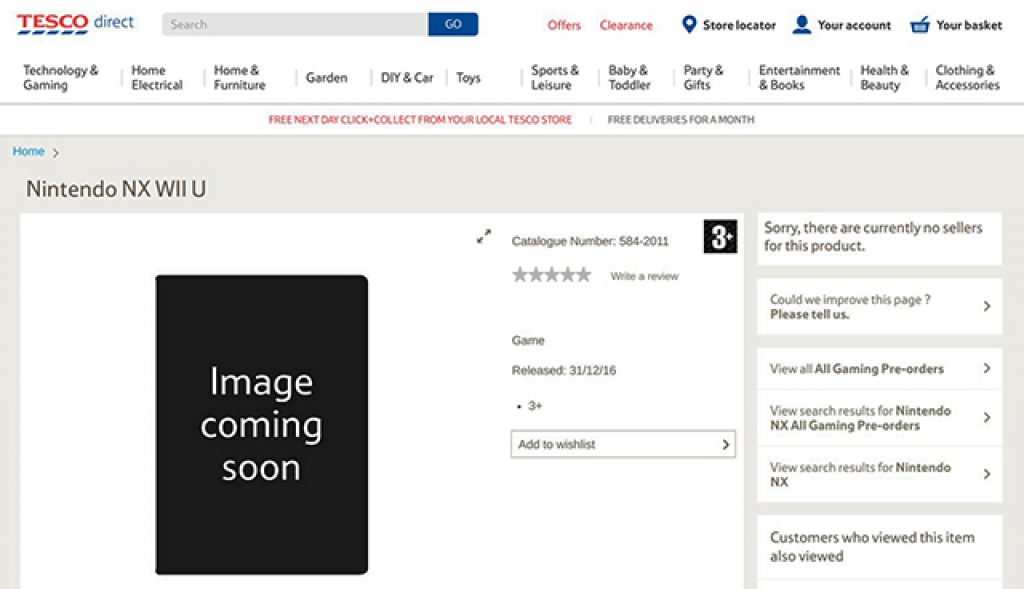Open Sports & Leisure menu
This screenshot has width=1024, height=589.
[554, 77]
